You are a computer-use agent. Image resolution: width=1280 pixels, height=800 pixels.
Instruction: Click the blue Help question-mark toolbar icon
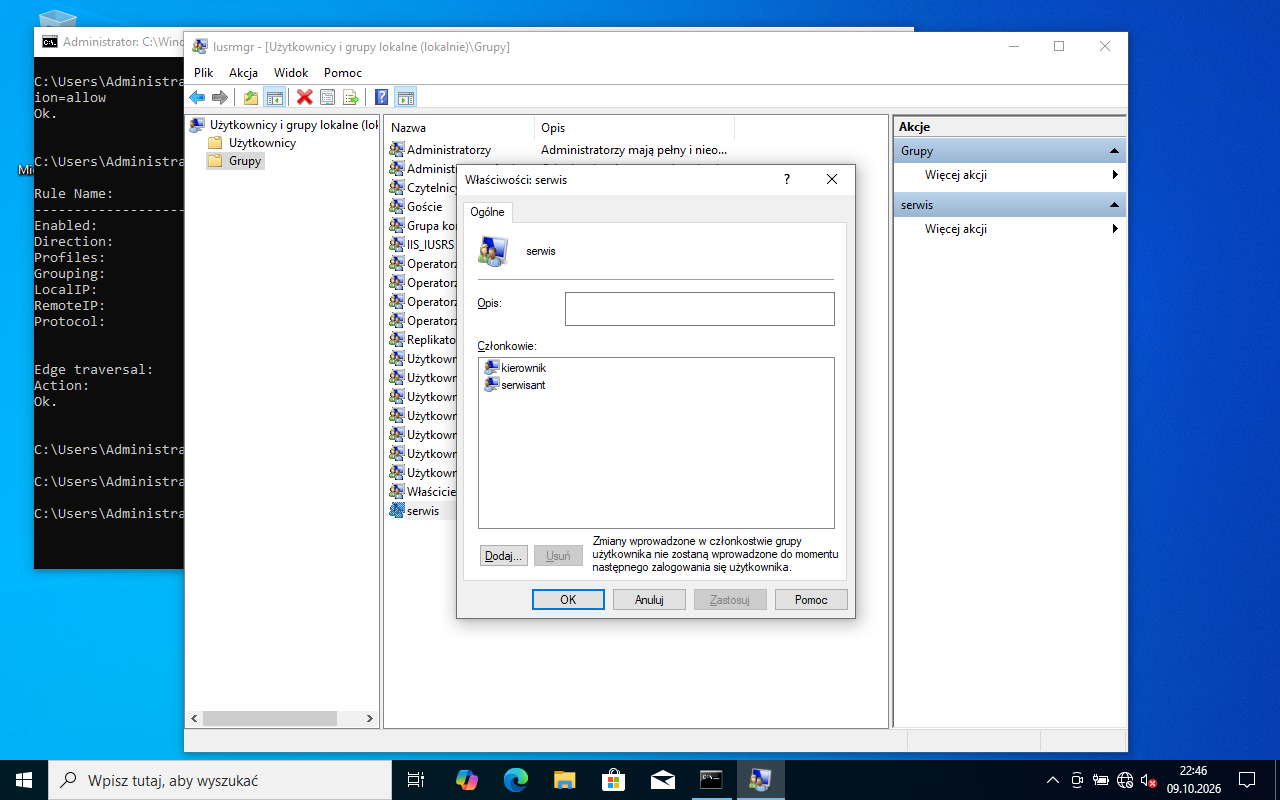tap(381, 97)
